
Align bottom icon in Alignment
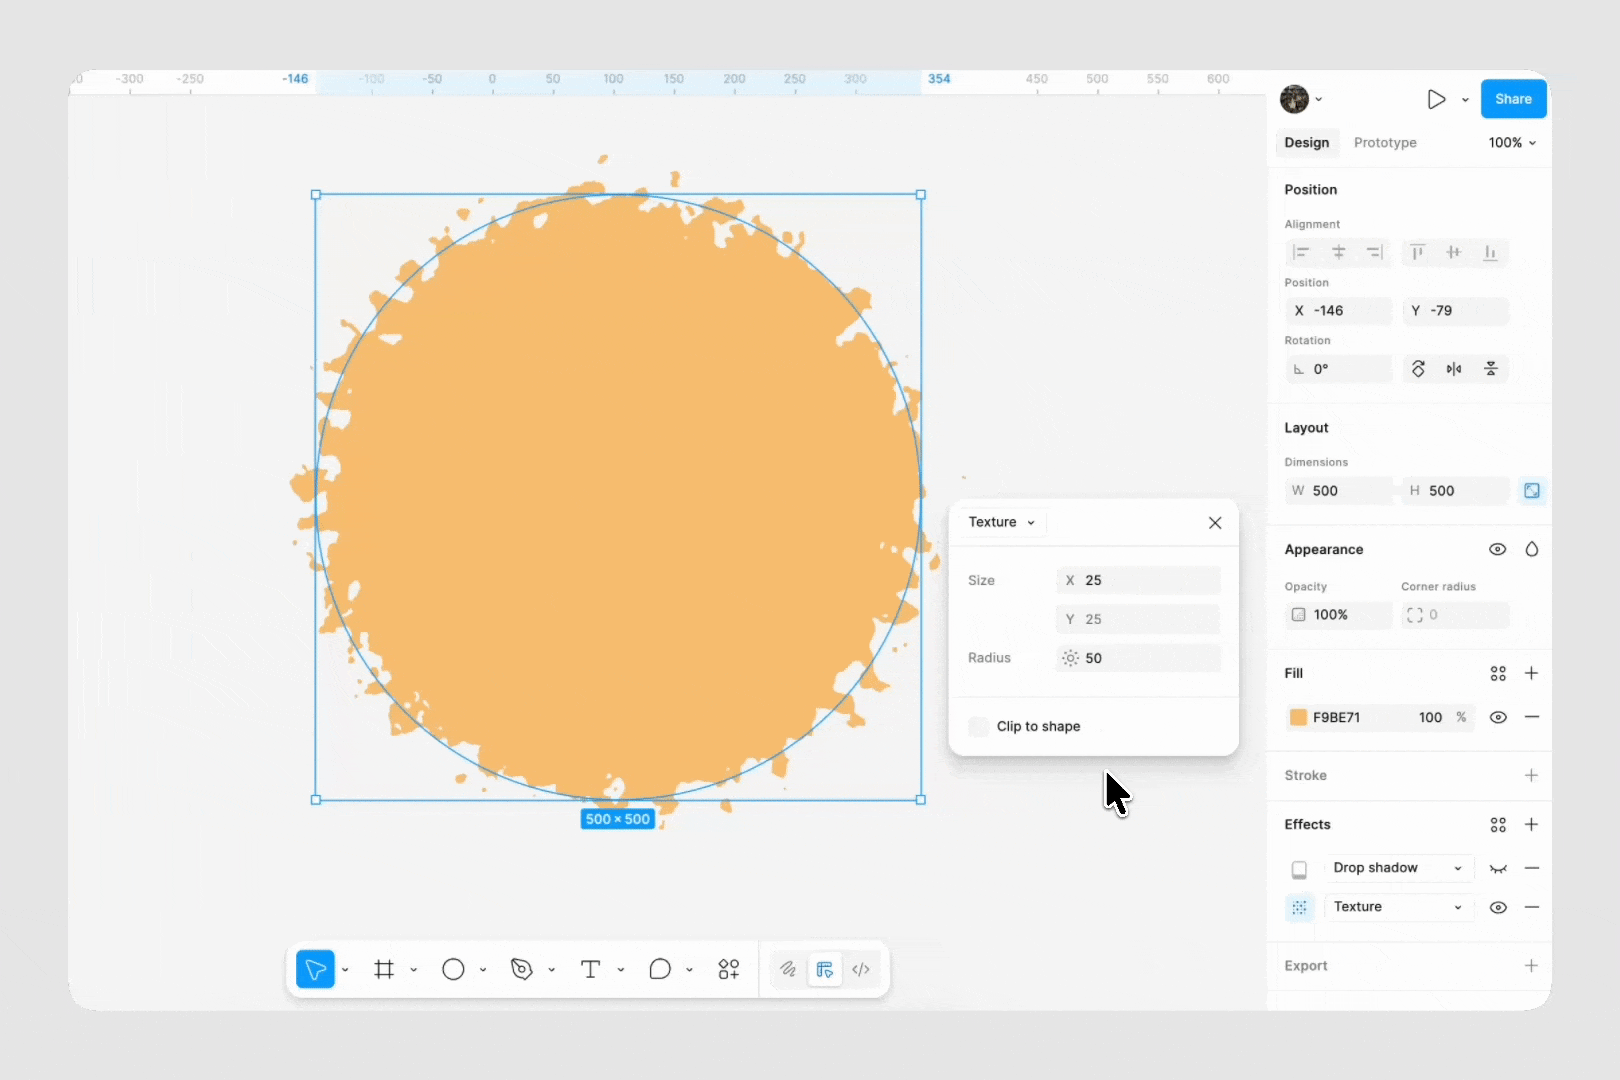click(x=1490, y=252)
